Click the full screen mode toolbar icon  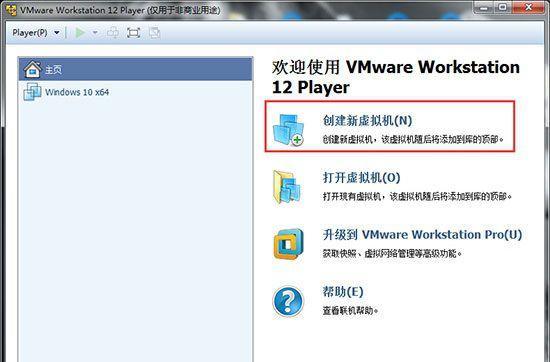[134, 33]
